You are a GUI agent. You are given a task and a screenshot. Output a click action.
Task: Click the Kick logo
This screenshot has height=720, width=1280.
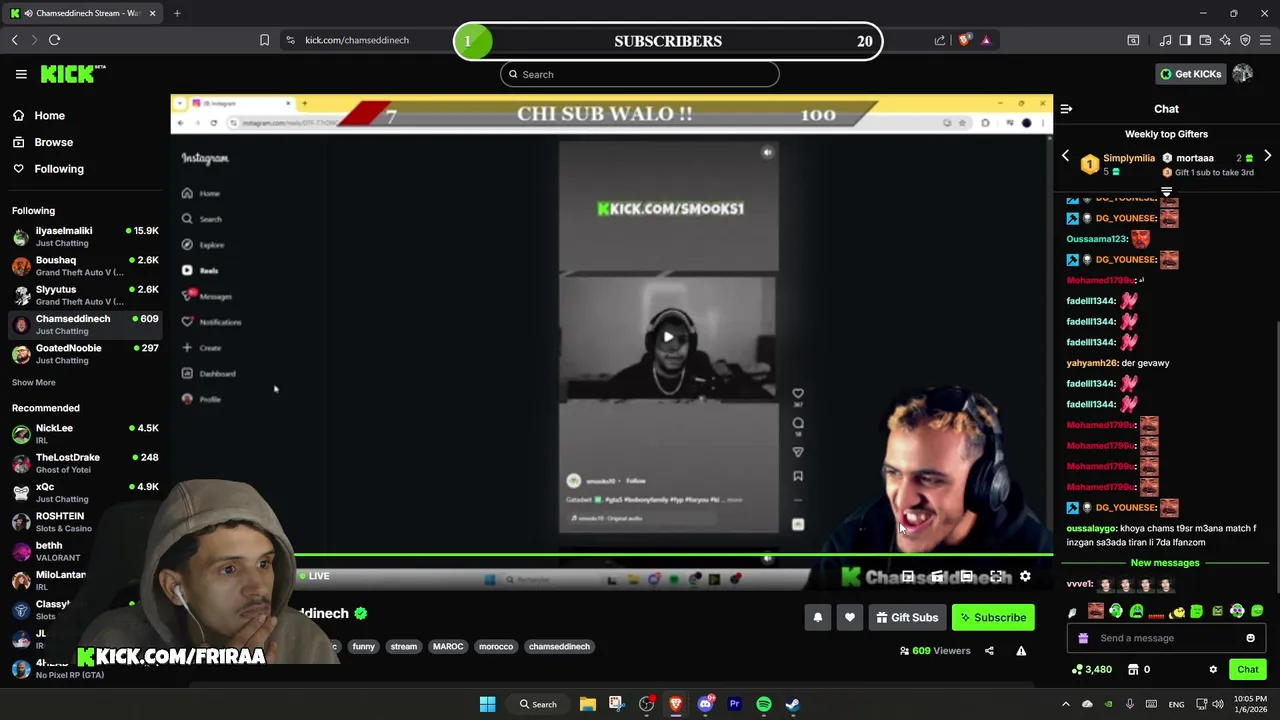click(72, 73)
